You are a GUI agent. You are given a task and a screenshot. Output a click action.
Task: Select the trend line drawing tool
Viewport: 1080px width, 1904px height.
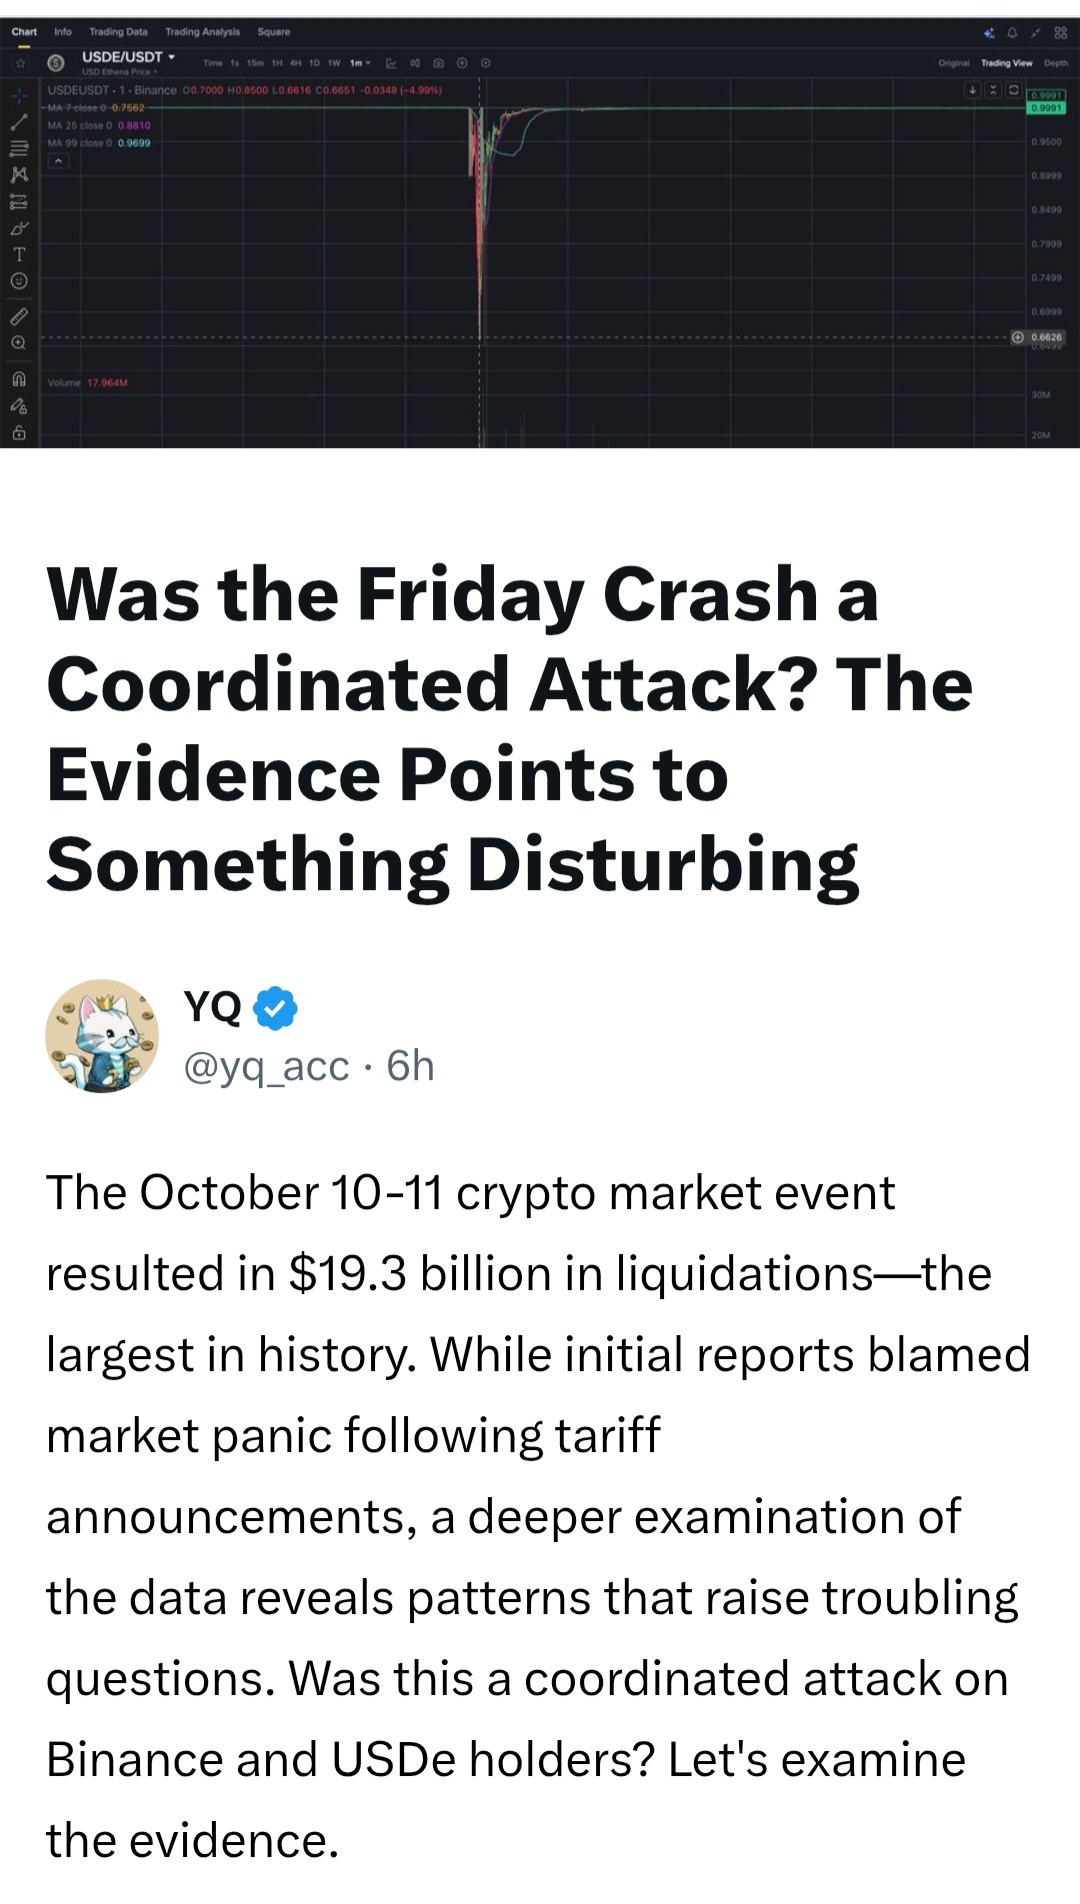pos(18,122)
